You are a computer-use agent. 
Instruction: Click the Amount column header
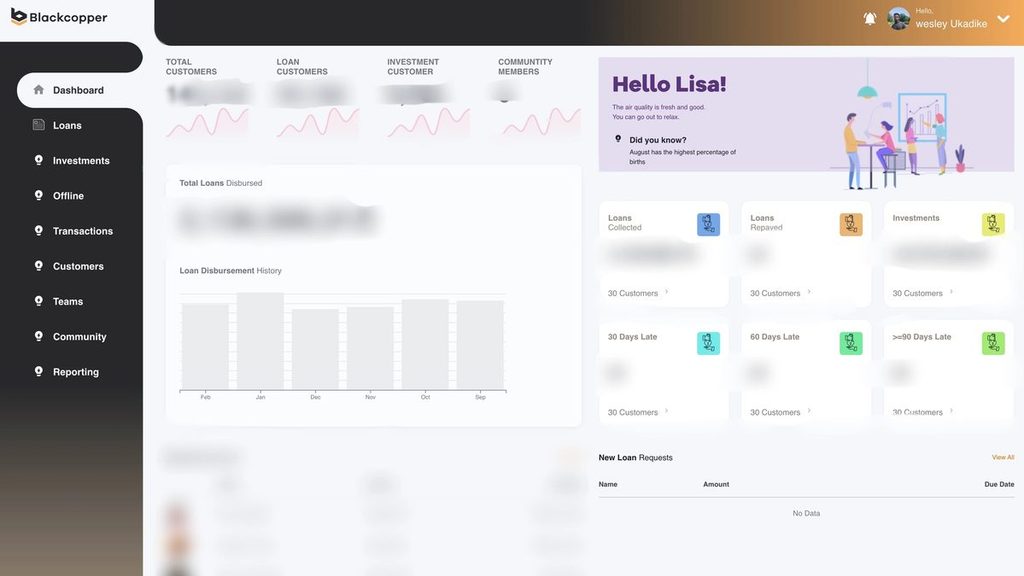pos(716,484)
